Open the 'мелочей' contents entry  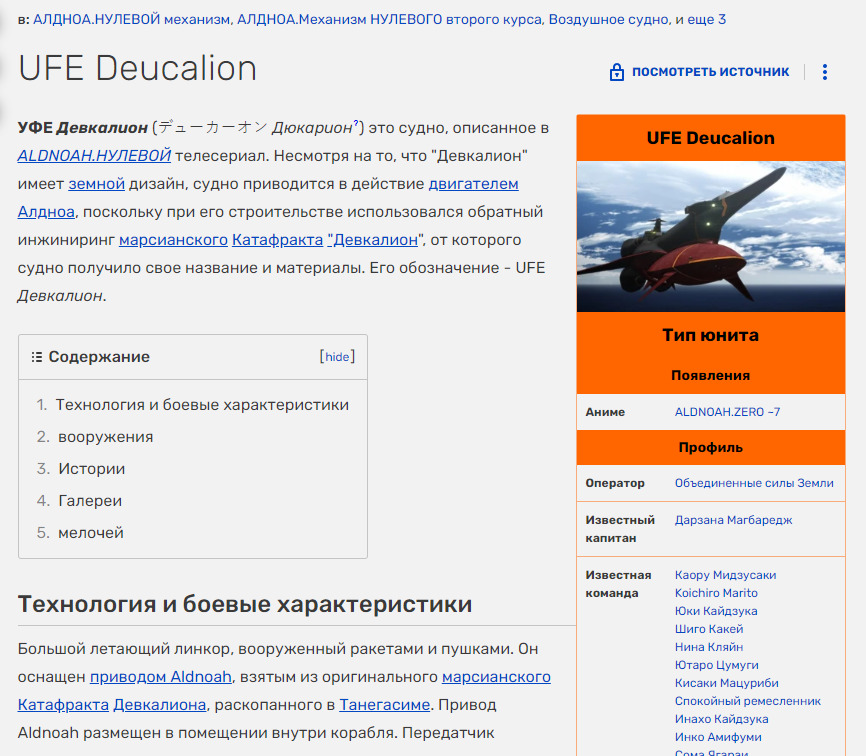point(90,533)
